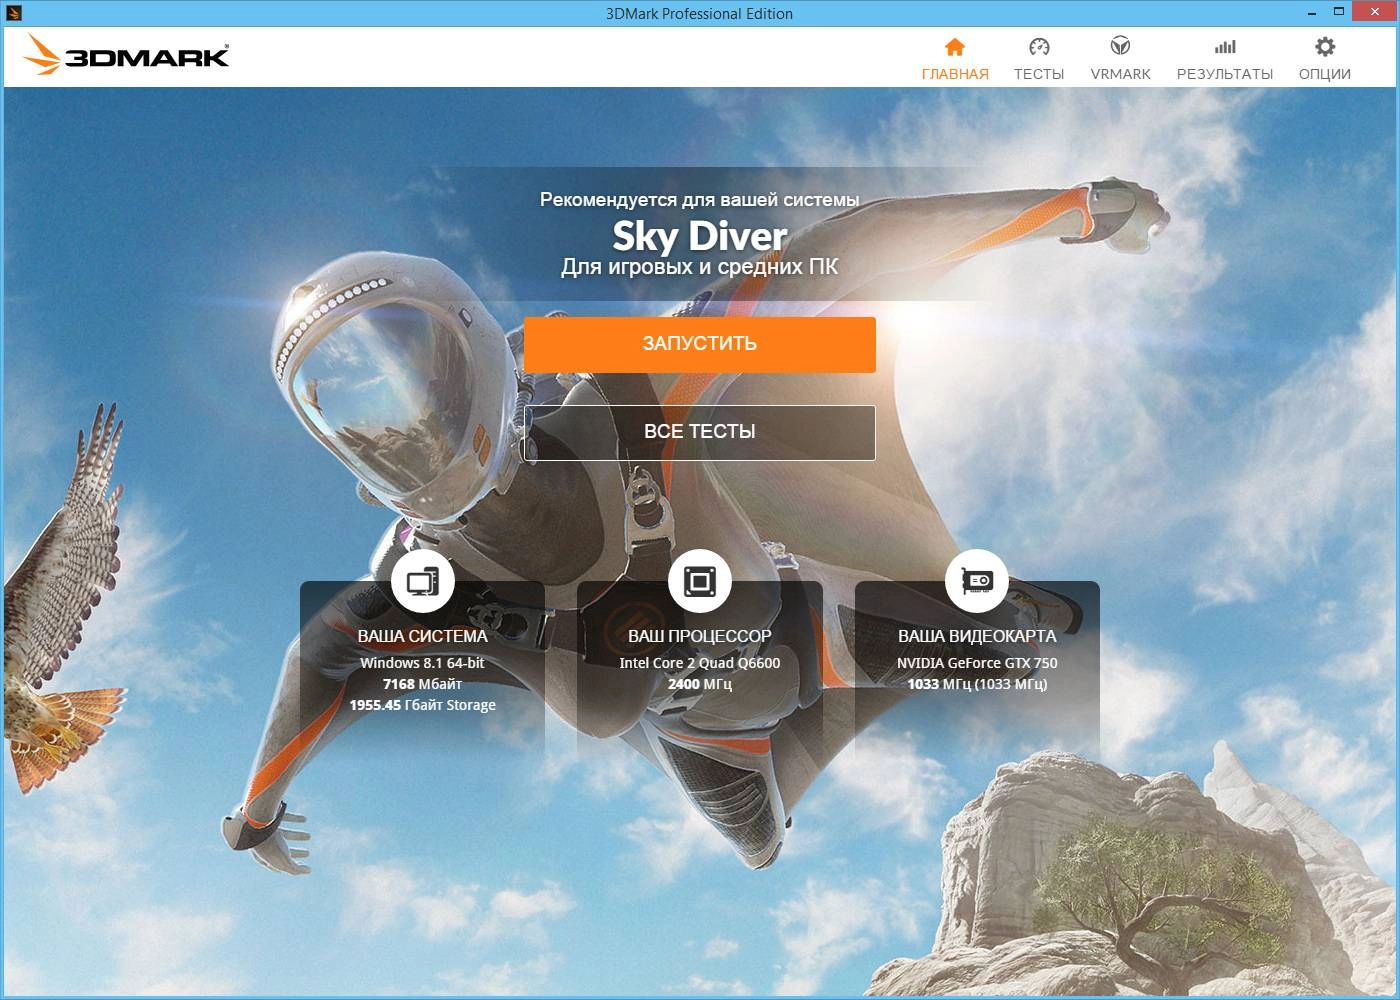Viewport: 1400px width, 1000px height.
Task: Open the РЕЗУЛЬТАТЫ tab label
Action: pyautogui.click(x=1225, y=74)
